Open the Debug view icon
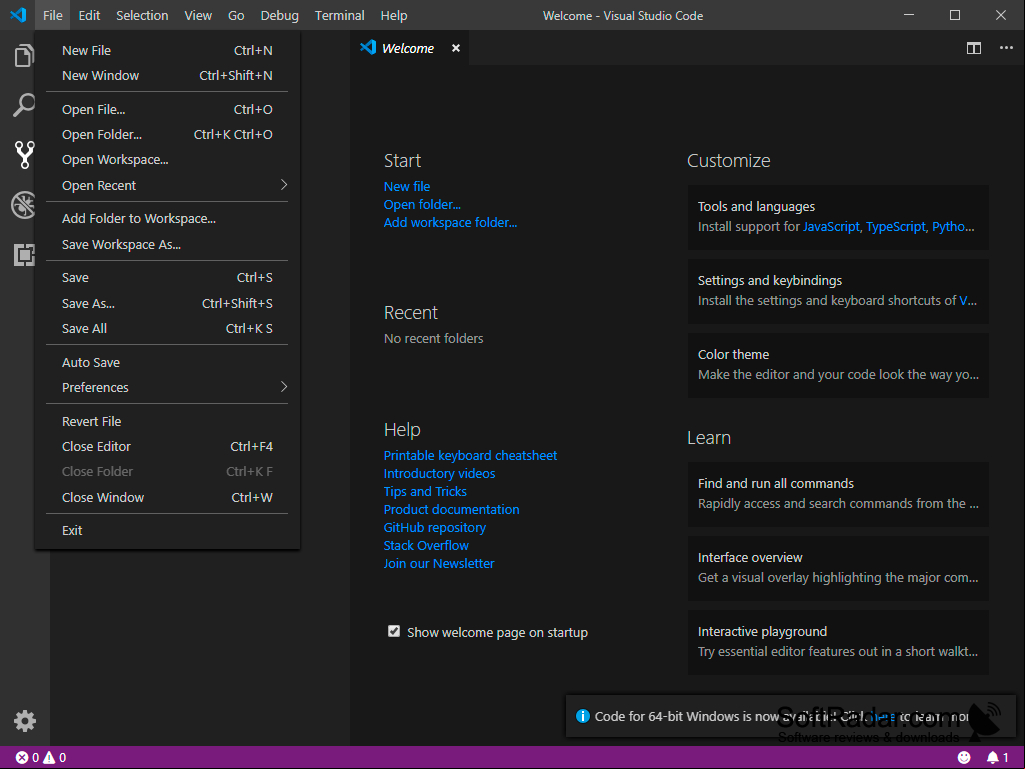The width and height of the screenshot is (1025, 769). coord(24,205)
